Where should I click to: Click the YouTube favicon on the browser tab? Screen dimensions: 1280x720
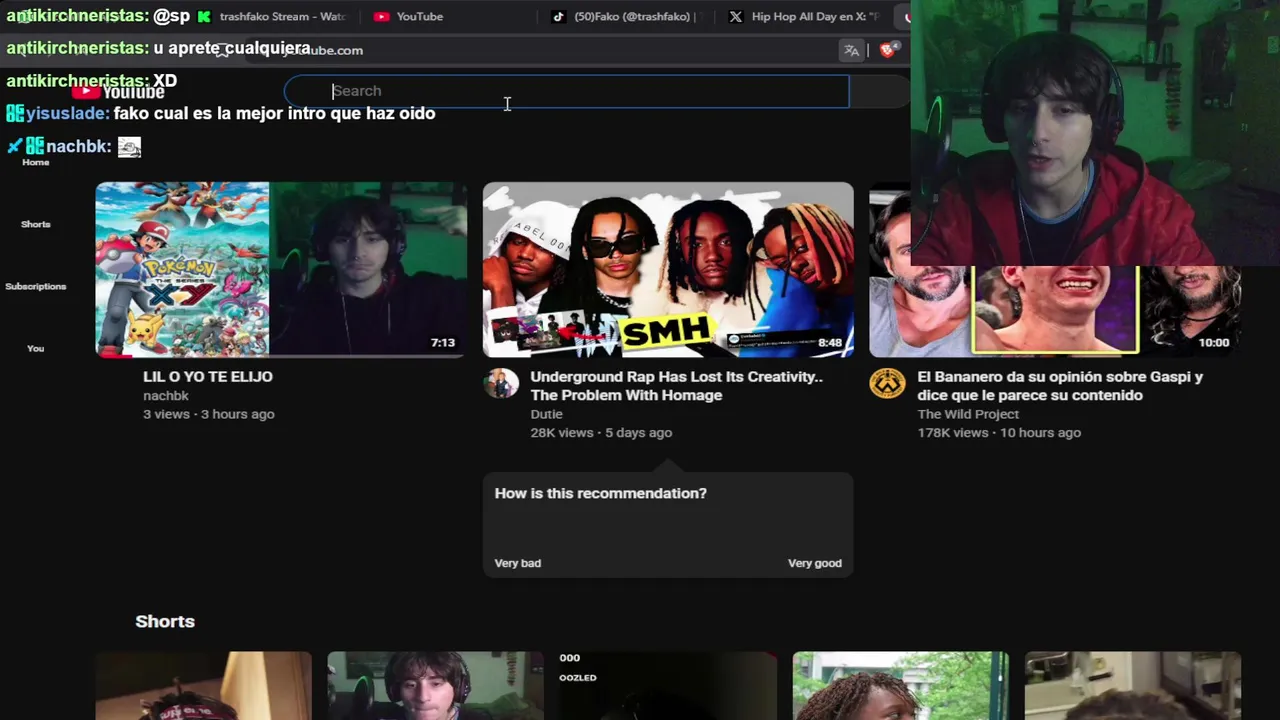click(x=381, y=17)
